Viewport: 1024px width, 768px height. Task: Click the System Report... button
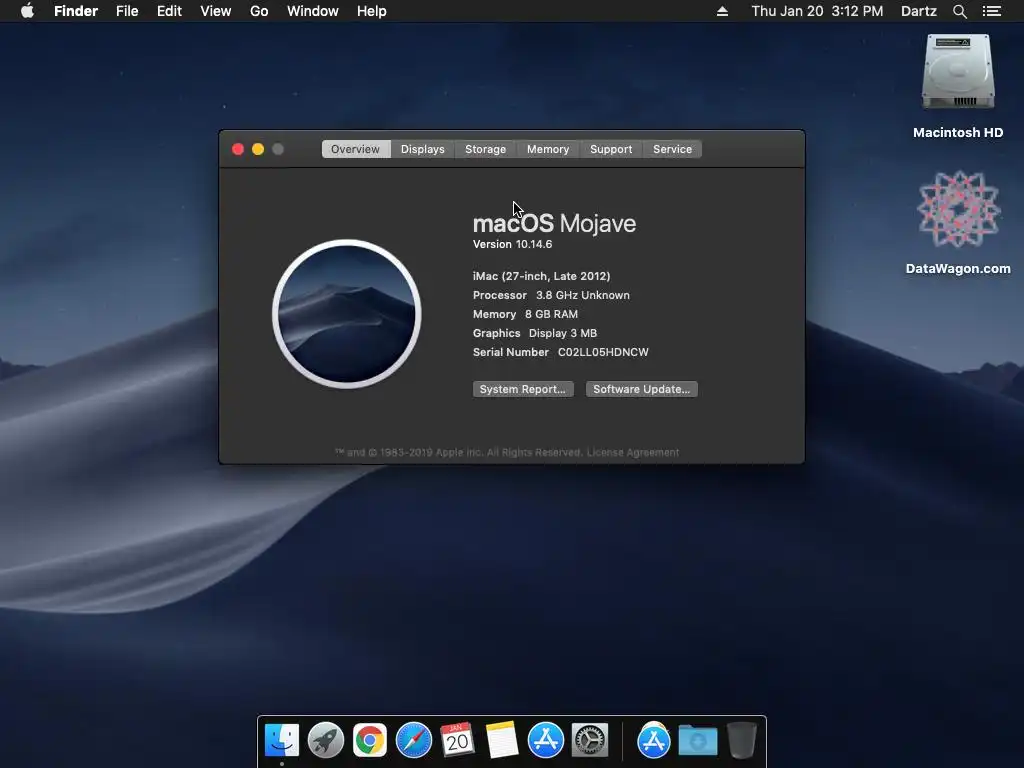pos(523,389)
